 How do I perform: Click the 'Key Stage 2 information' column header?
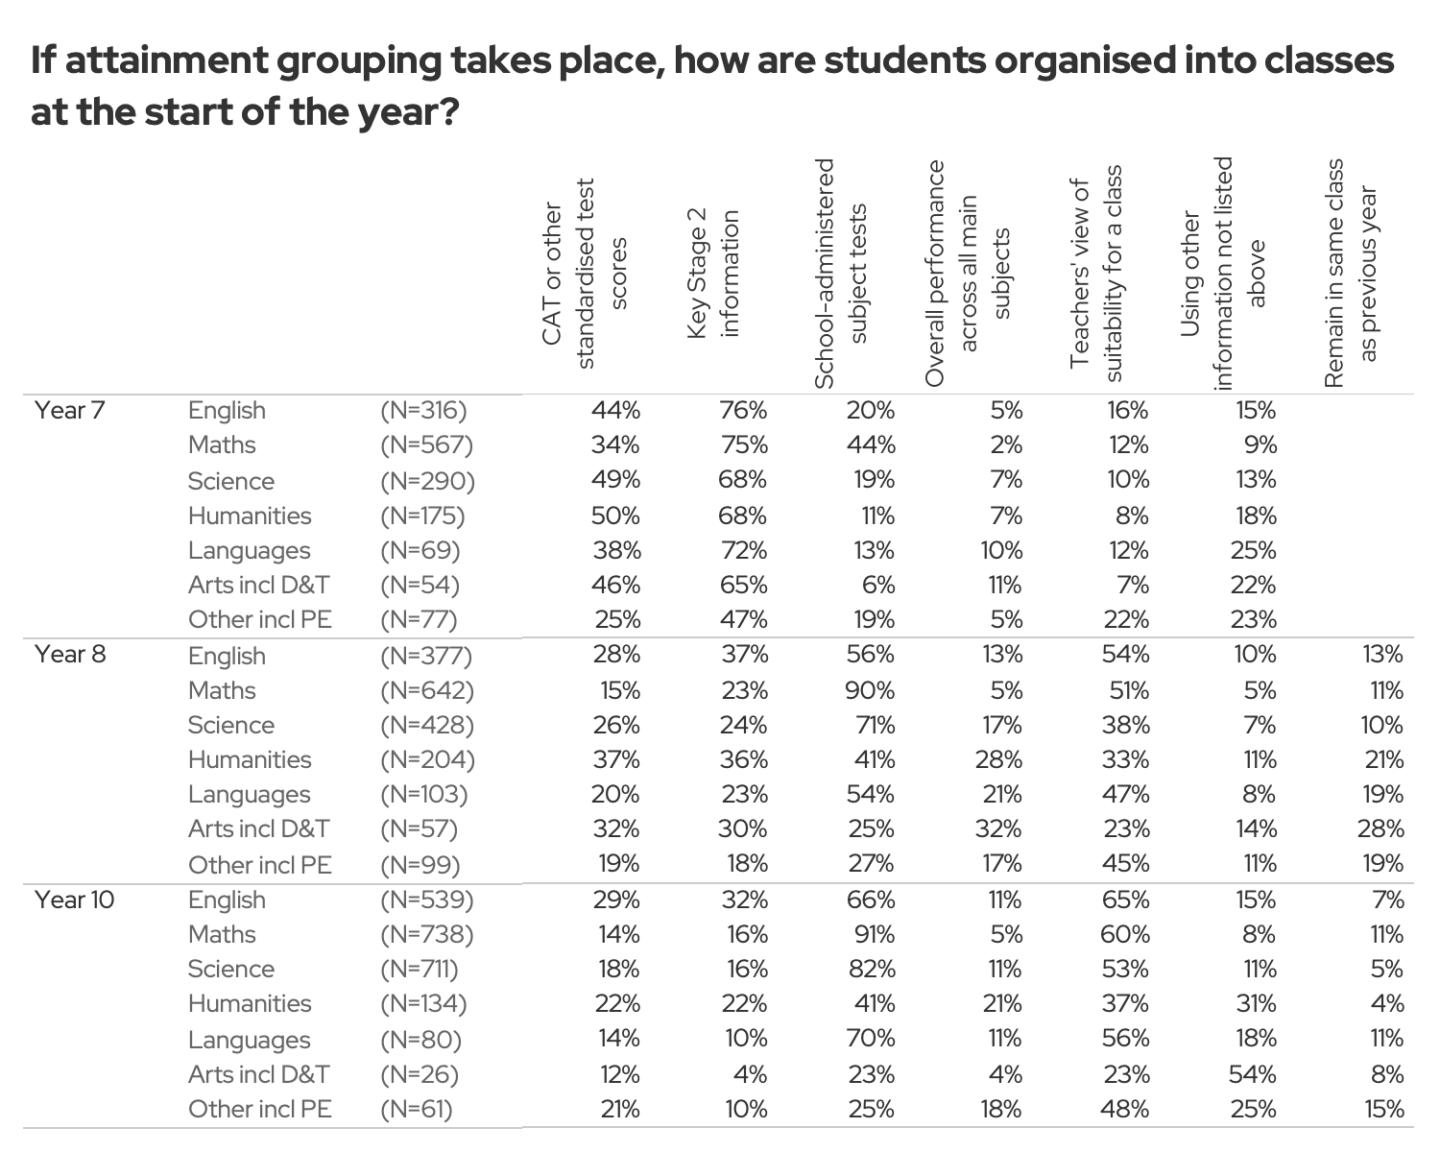click(x=712, y=272)
